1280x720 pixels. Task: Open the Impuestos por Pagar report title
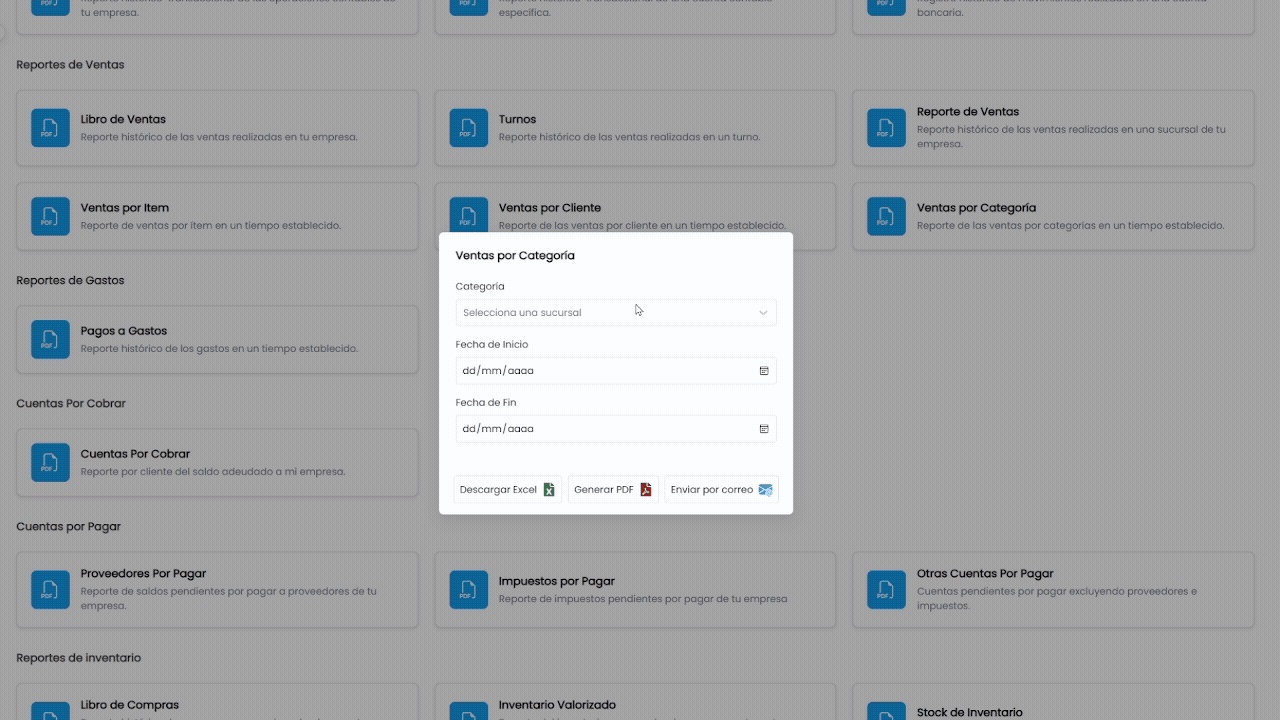click(x=556, y=581)
